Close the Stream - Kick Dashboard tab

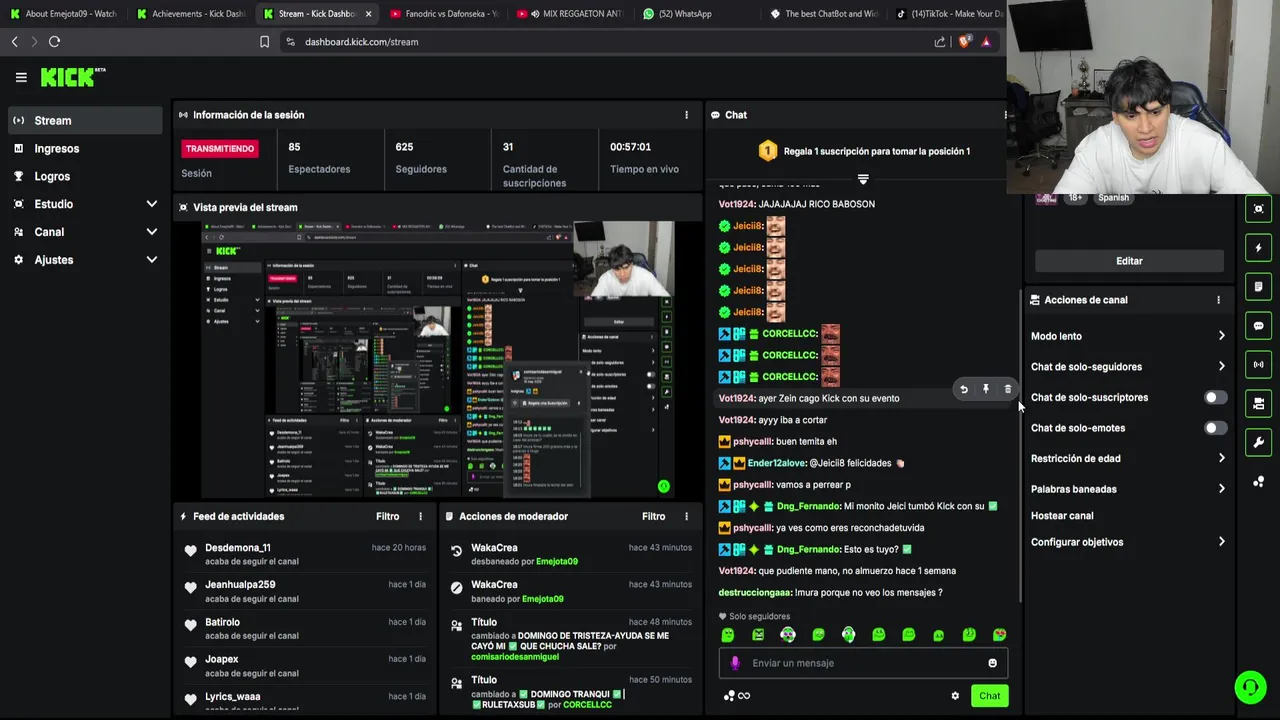tap(369, 14)
